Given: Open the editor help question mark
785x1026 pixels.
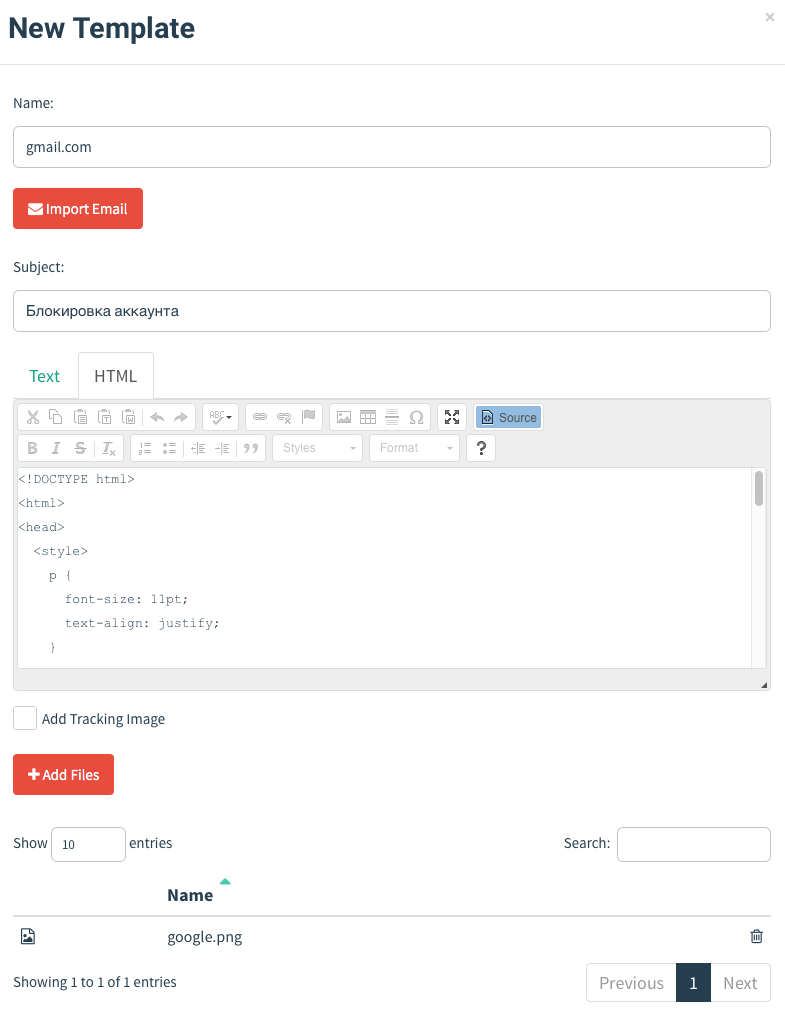Looking at the screenshot, I should [481, 448].
